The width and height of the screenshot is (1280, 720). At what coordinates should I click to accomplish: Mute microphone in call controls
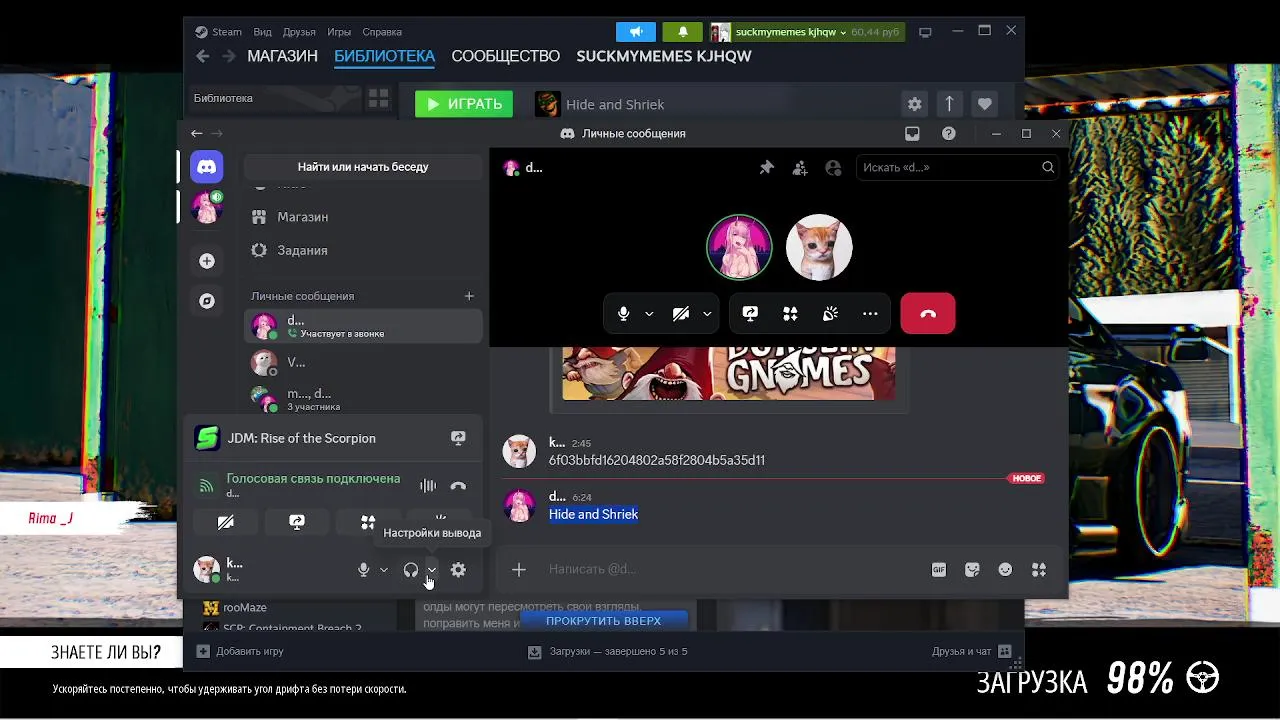pos(623,314)
